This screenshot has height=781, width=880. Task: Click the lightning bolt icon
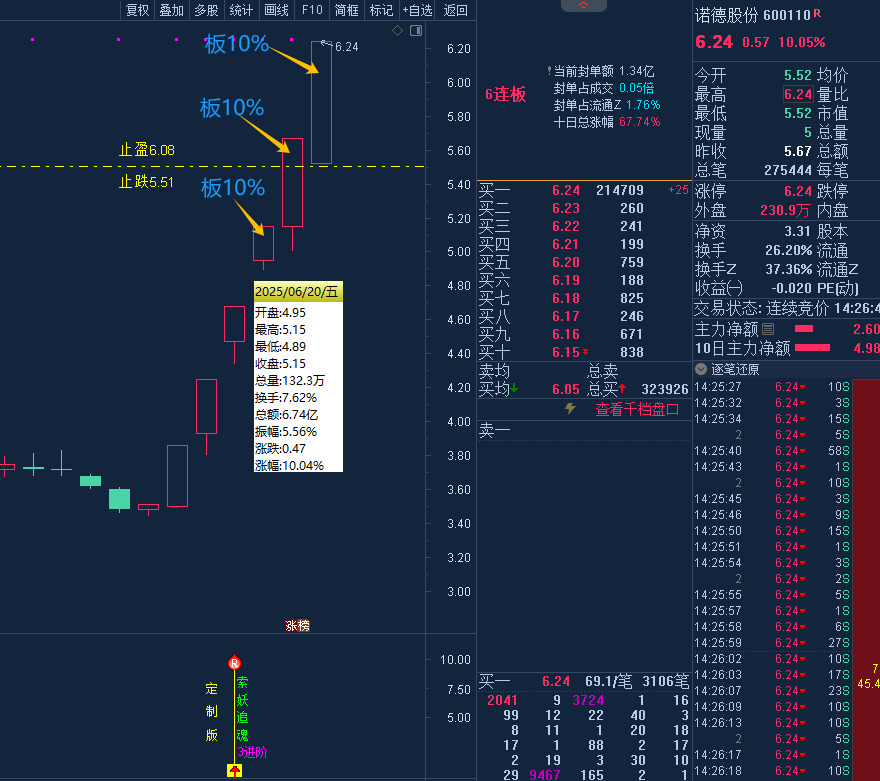570,408
